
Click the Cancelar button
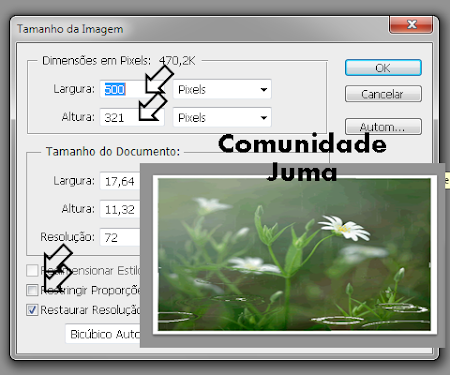click(383, 94)
